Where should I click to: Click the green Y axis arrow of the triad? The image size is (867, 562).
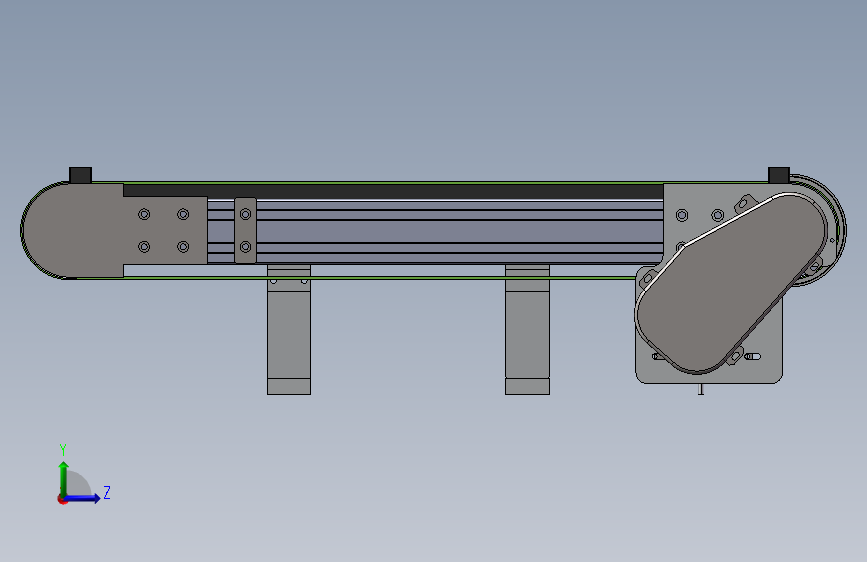coord(64,478)
